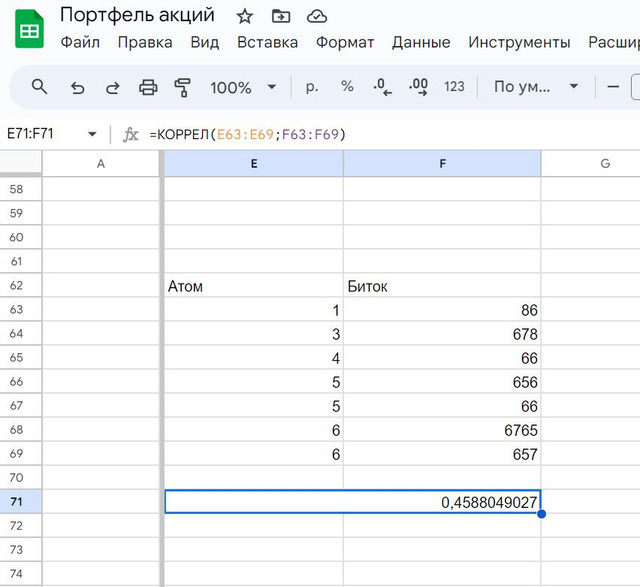Click cell containing 86
This screenshot has width=640, height=587.
pos(442,309)
